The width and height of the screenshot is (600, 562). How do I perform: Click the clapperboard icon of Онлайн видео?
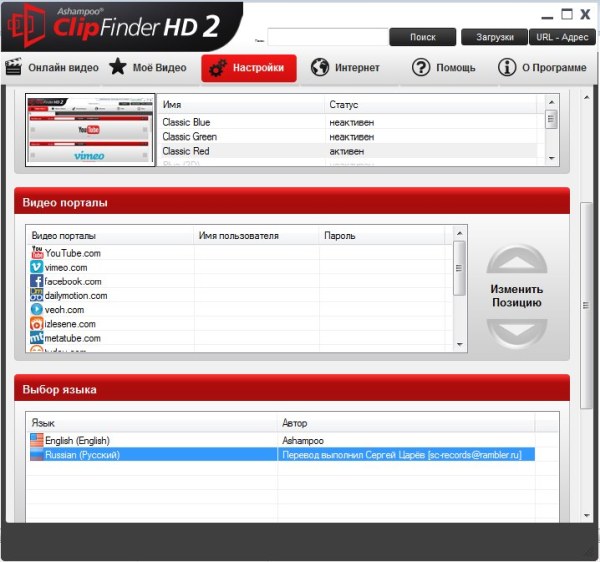coord(13,67)
